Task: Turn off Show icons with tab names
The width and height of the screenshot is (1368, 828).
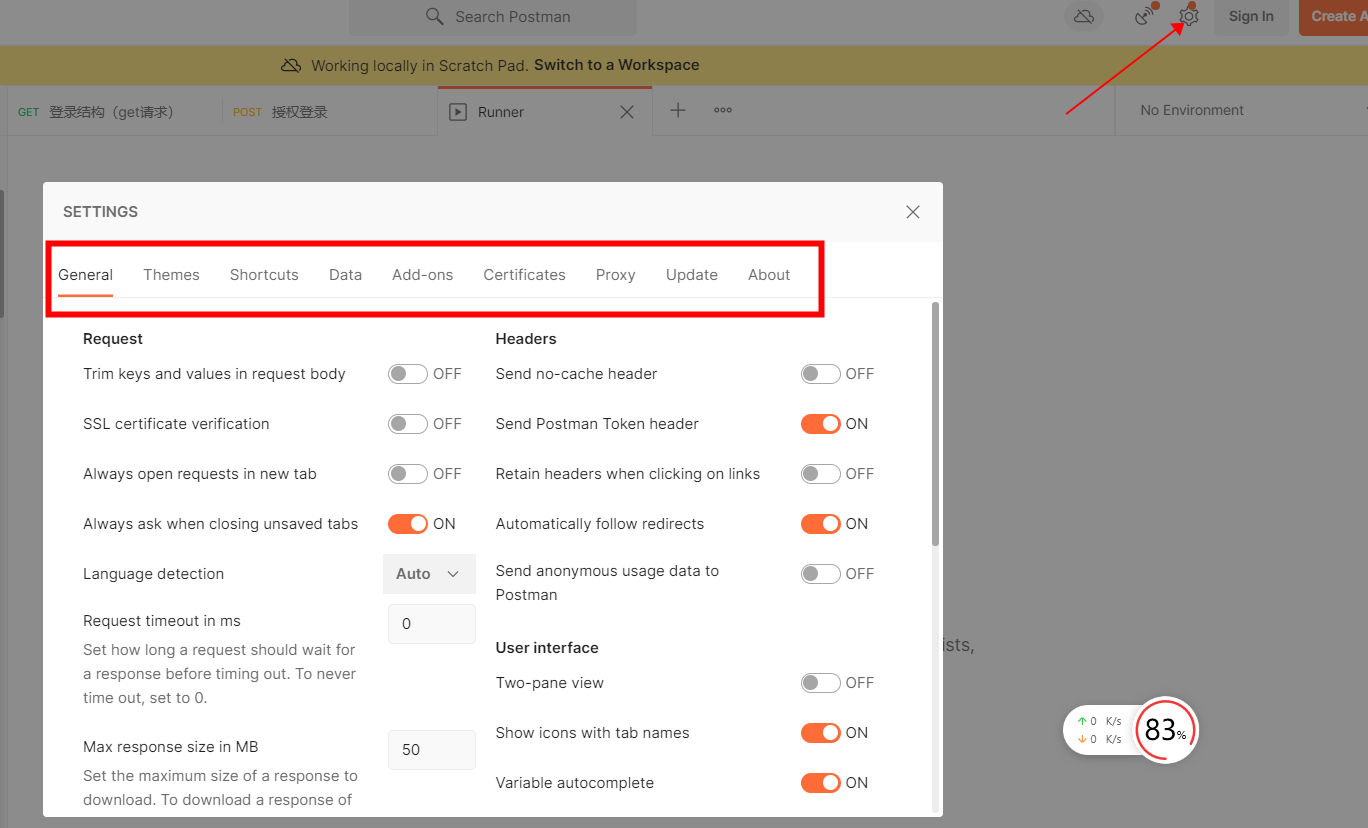Action: (821, 733)
